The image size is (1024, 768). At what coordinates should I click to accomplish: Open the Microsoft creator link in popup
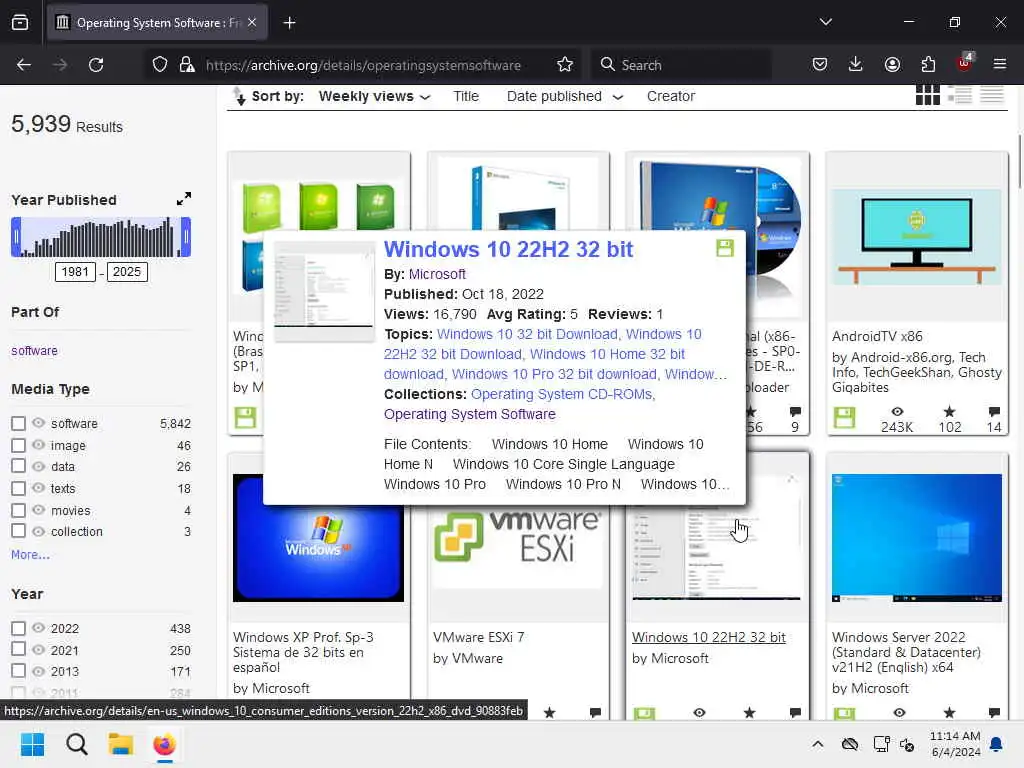click(x=437, y=274)
